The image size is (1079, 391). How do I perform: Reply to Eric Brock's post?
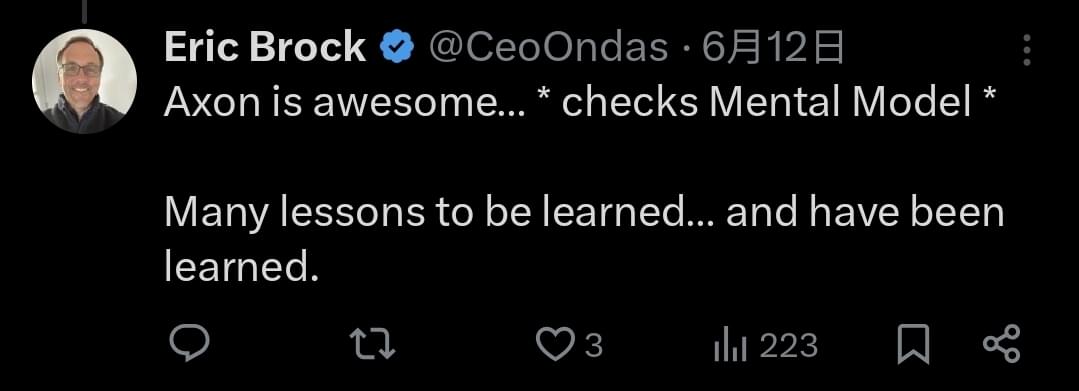189,344
